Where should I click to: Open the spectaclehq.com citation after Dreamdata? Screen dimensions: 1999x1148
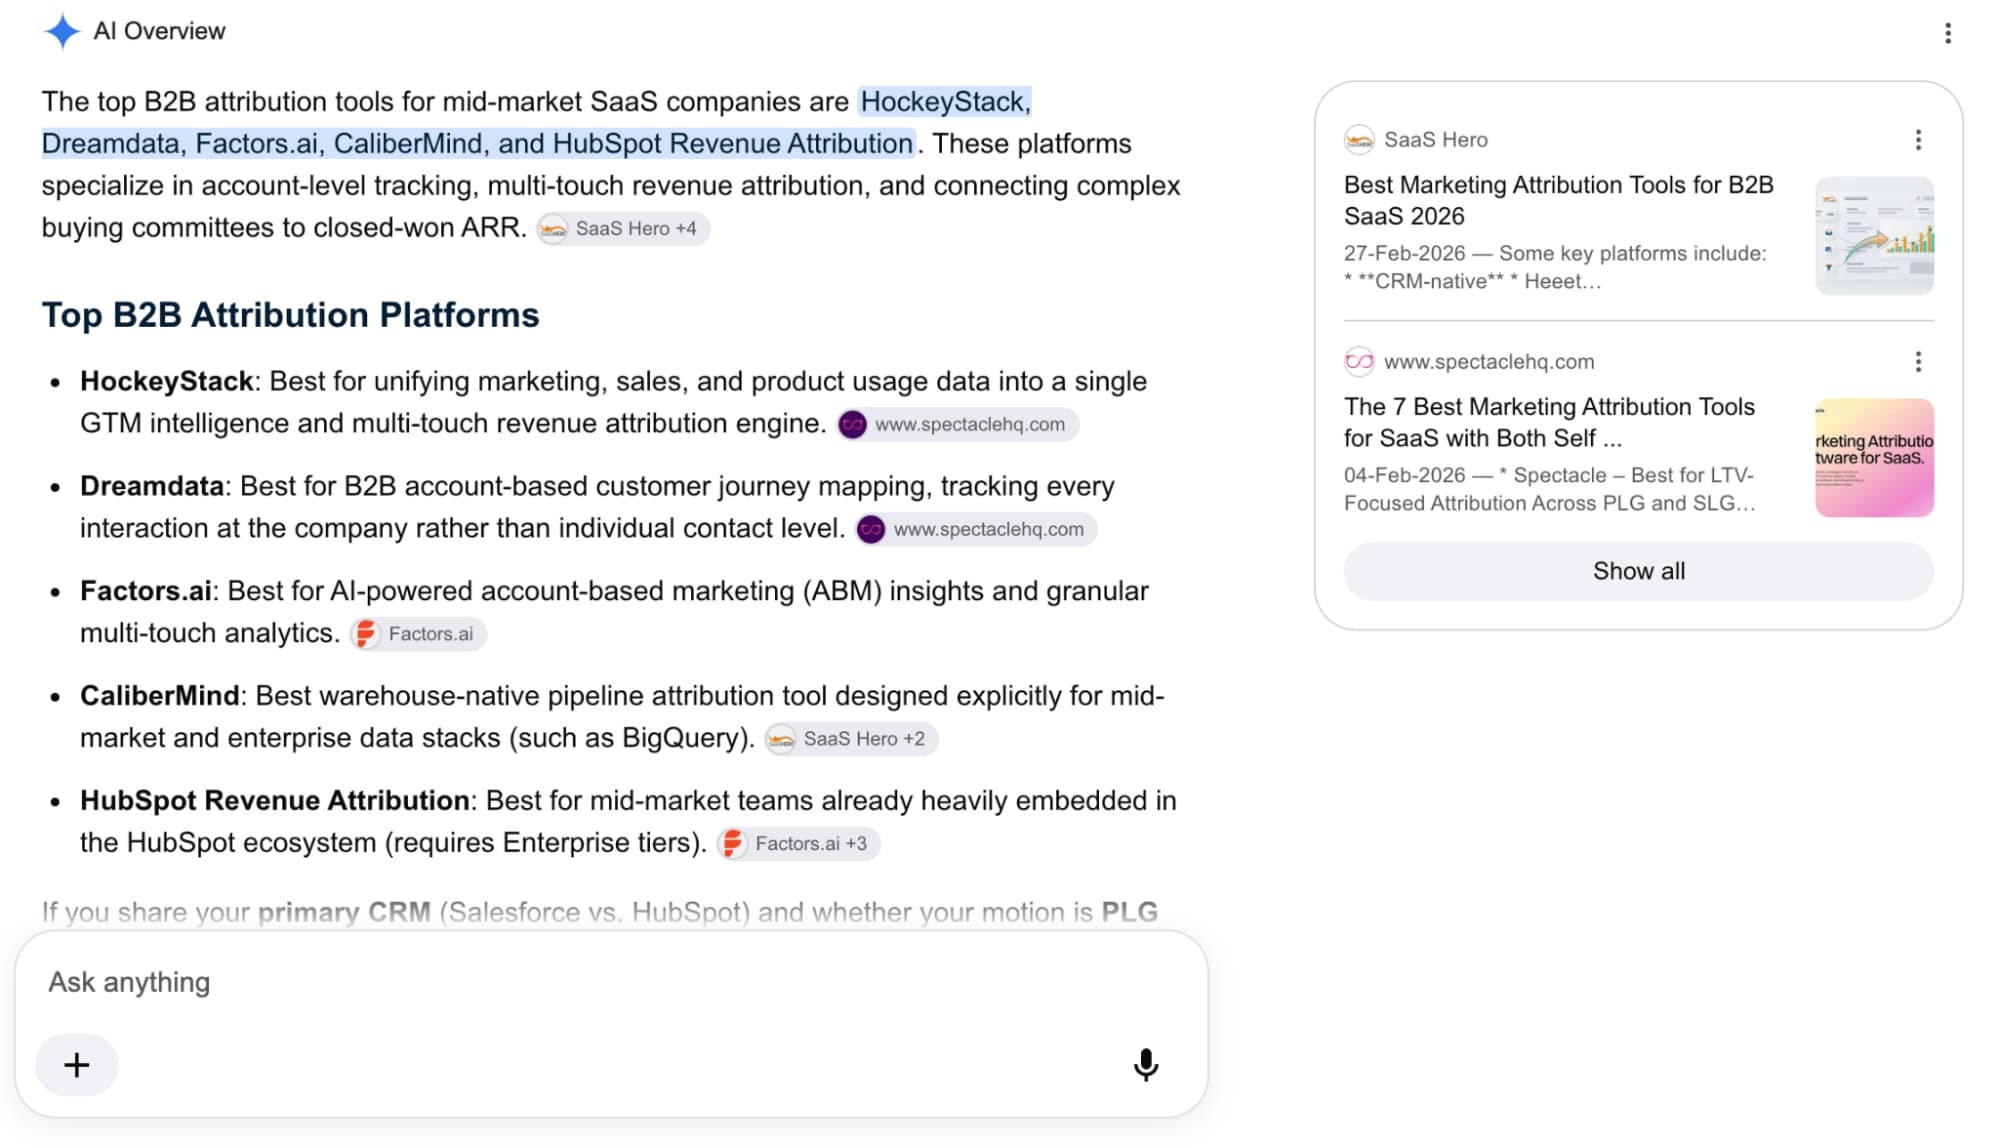click(x=976, y=530)
